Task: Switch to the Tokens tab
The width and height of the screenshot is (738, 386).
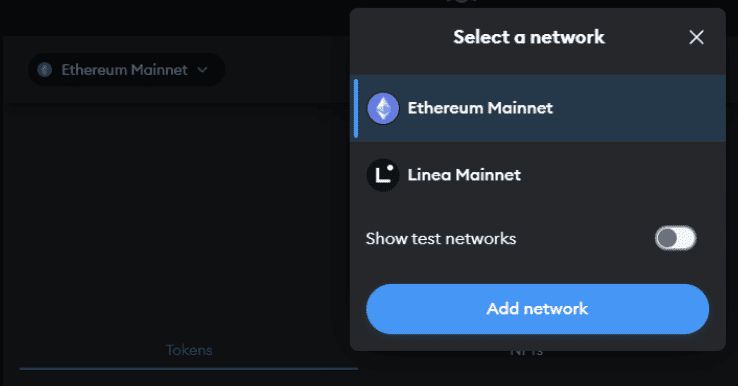Action: point(189,350)
